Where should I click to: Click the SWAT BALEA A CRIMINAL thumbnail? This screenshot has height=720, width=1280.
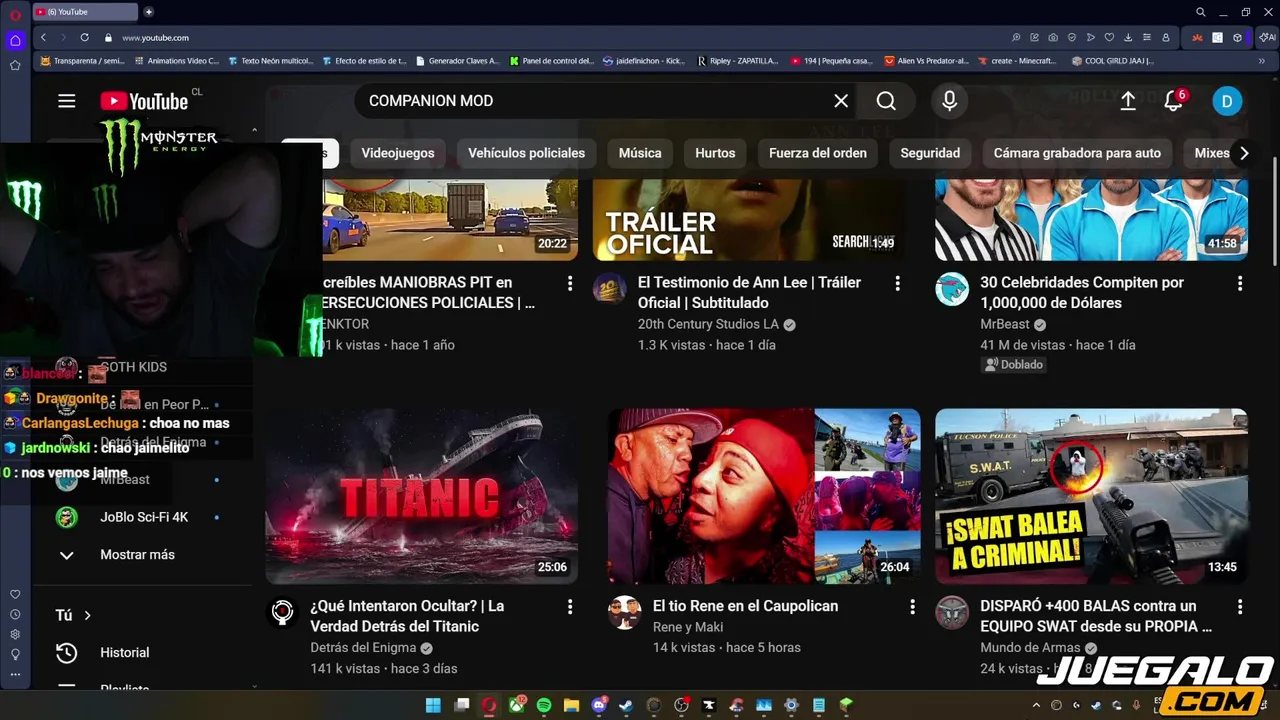(1091, 496)
